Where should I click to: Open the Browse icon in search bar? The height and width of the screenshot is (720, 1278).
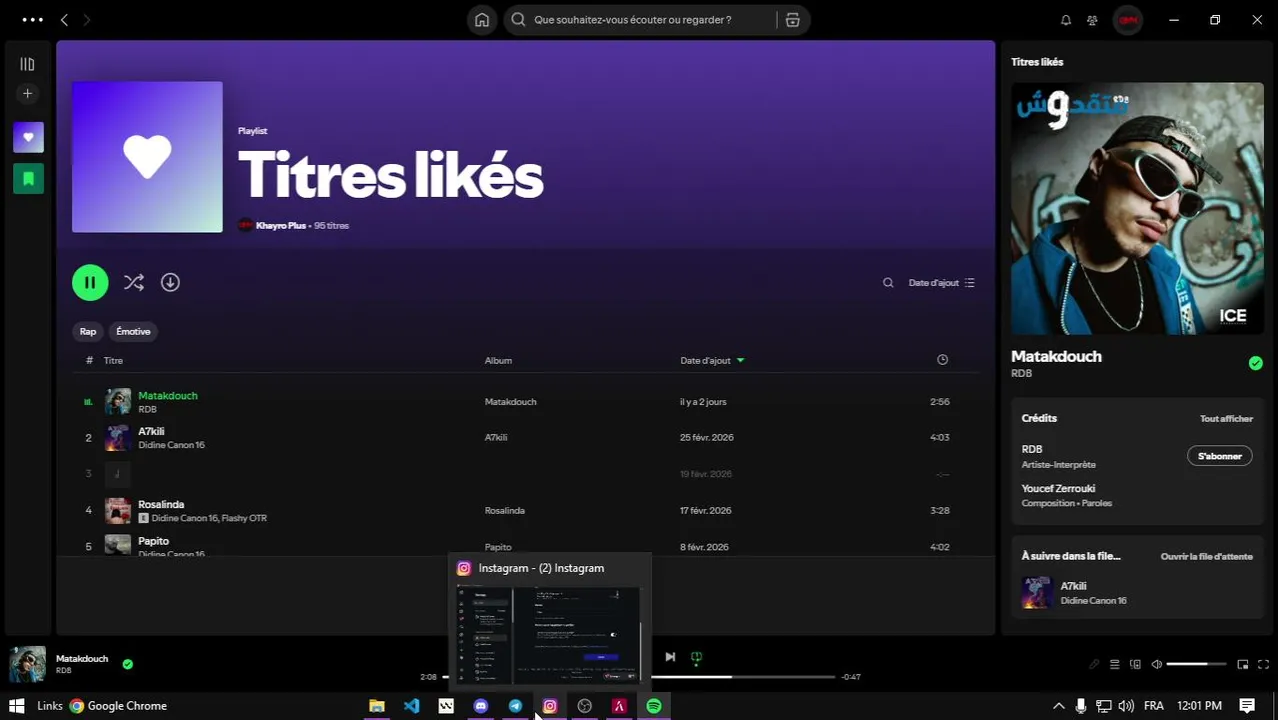(793, 20)
